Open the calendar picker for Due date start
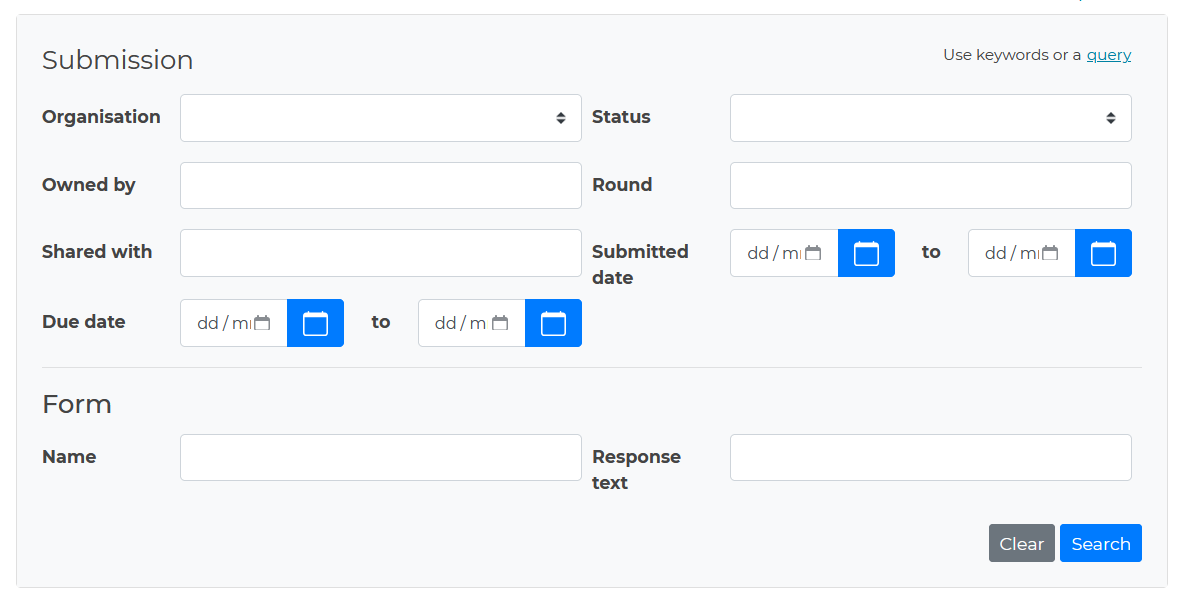 [x=315, y=322]
